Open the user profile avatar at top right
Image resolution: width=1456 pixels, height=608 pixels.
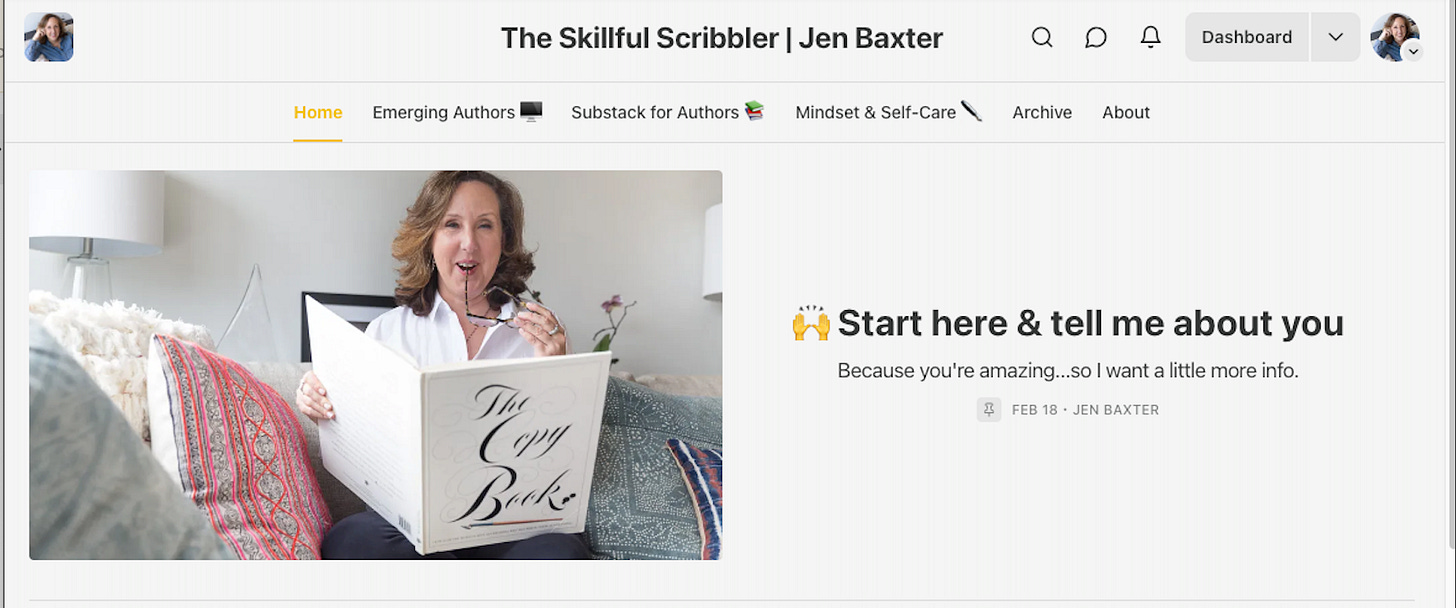pos(1395,37)
